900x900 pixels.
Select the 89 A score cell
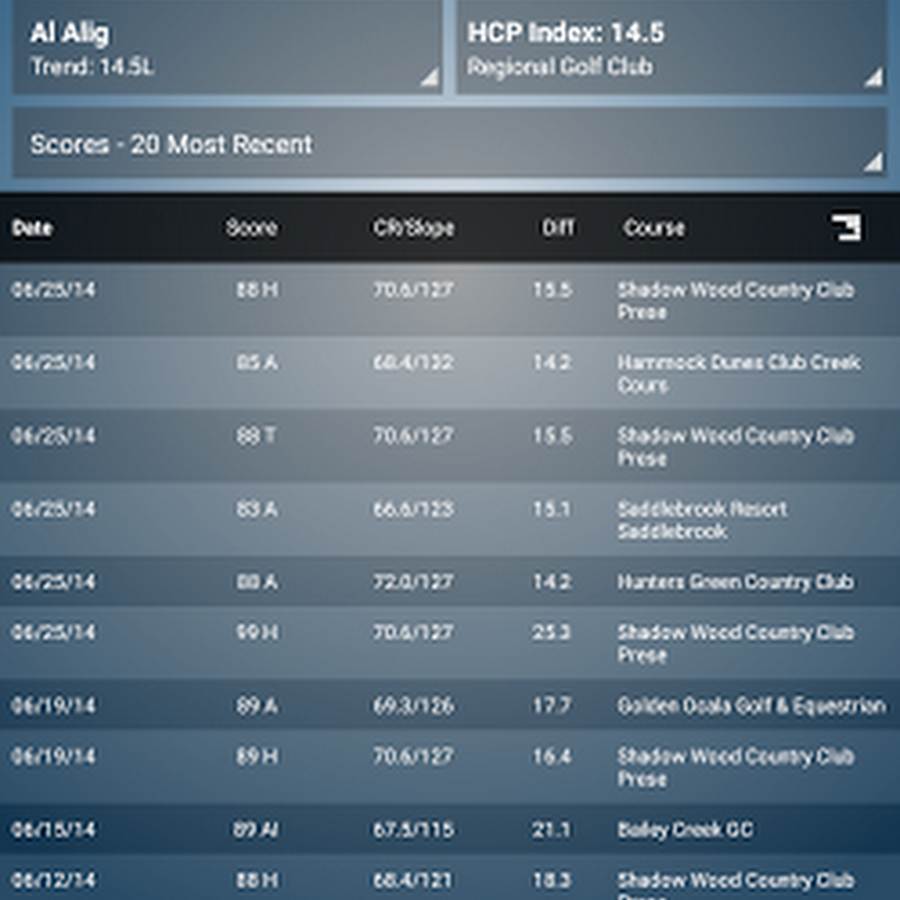click(x=257, y=705)
